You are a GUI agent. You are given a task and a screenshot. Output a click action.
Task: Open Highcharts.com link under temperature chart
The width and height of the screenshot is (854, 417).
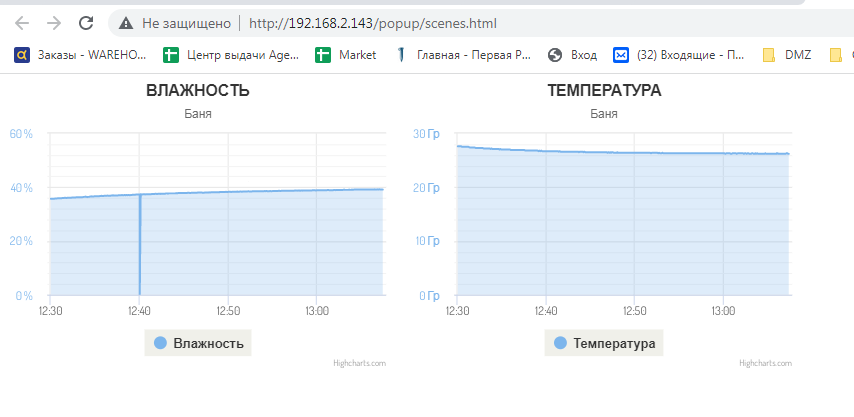[765, 363]
